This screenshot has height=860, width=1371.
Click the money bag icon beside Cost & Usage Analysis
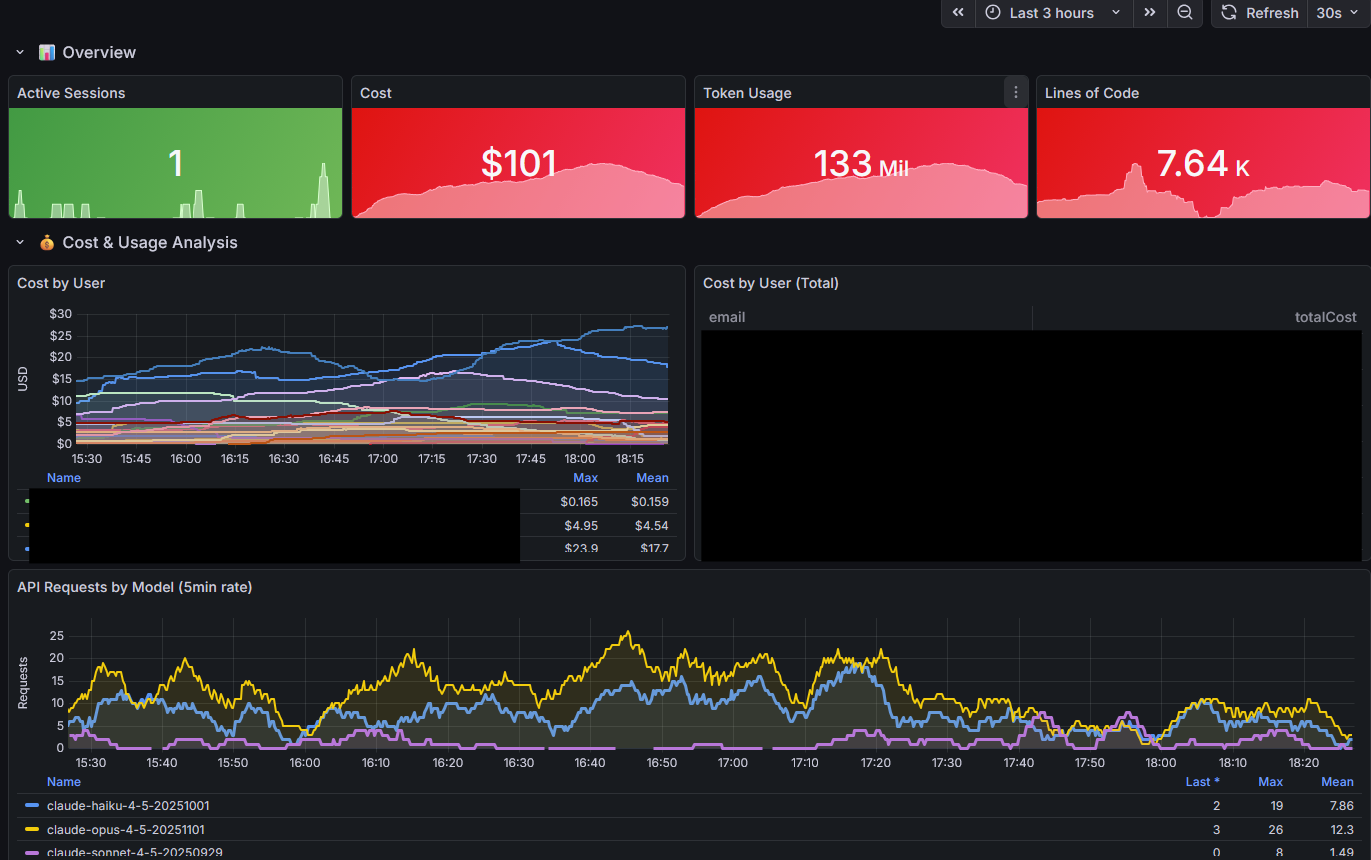point(46,242)
